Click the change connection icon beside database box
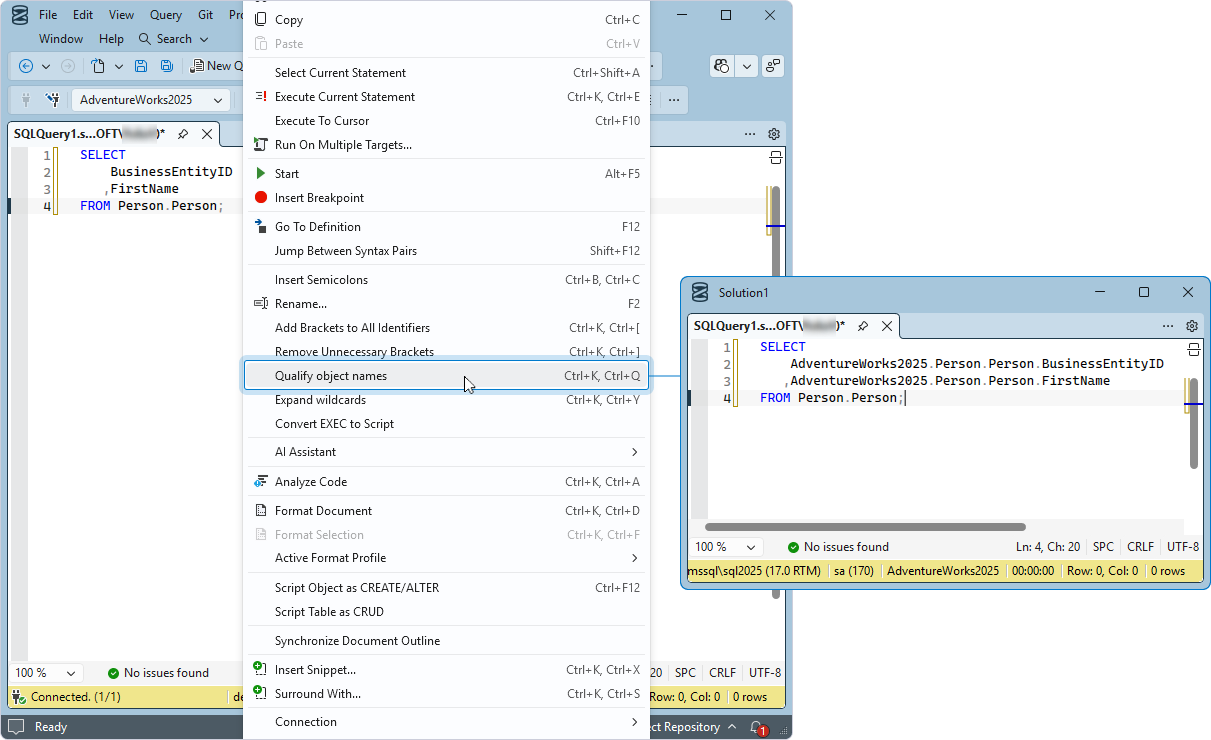 coord(53,100)
